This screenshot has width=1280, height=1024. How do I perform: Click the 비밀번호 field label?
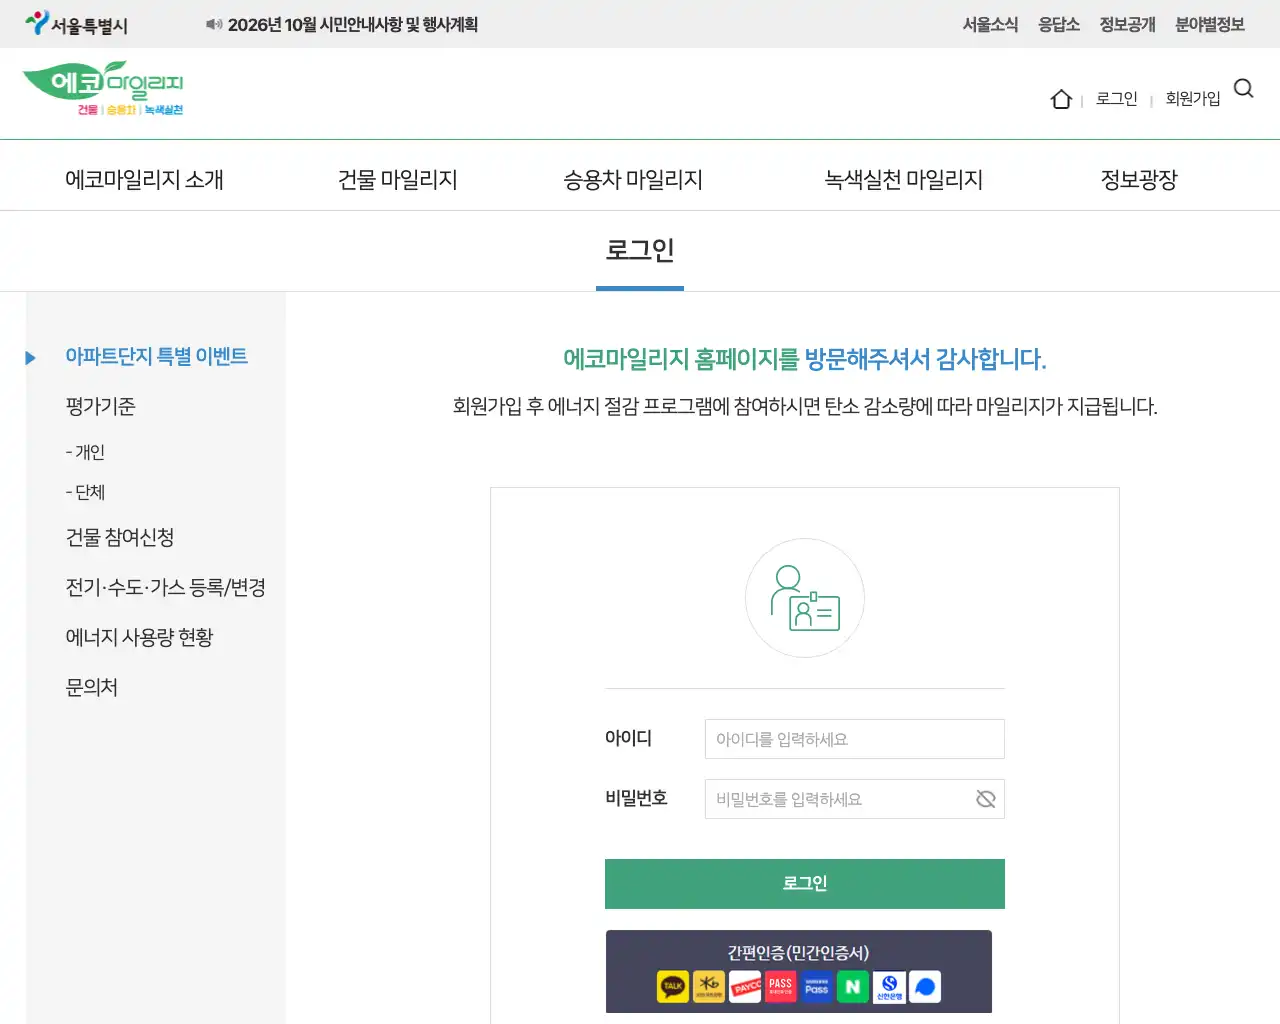point(636,798)
